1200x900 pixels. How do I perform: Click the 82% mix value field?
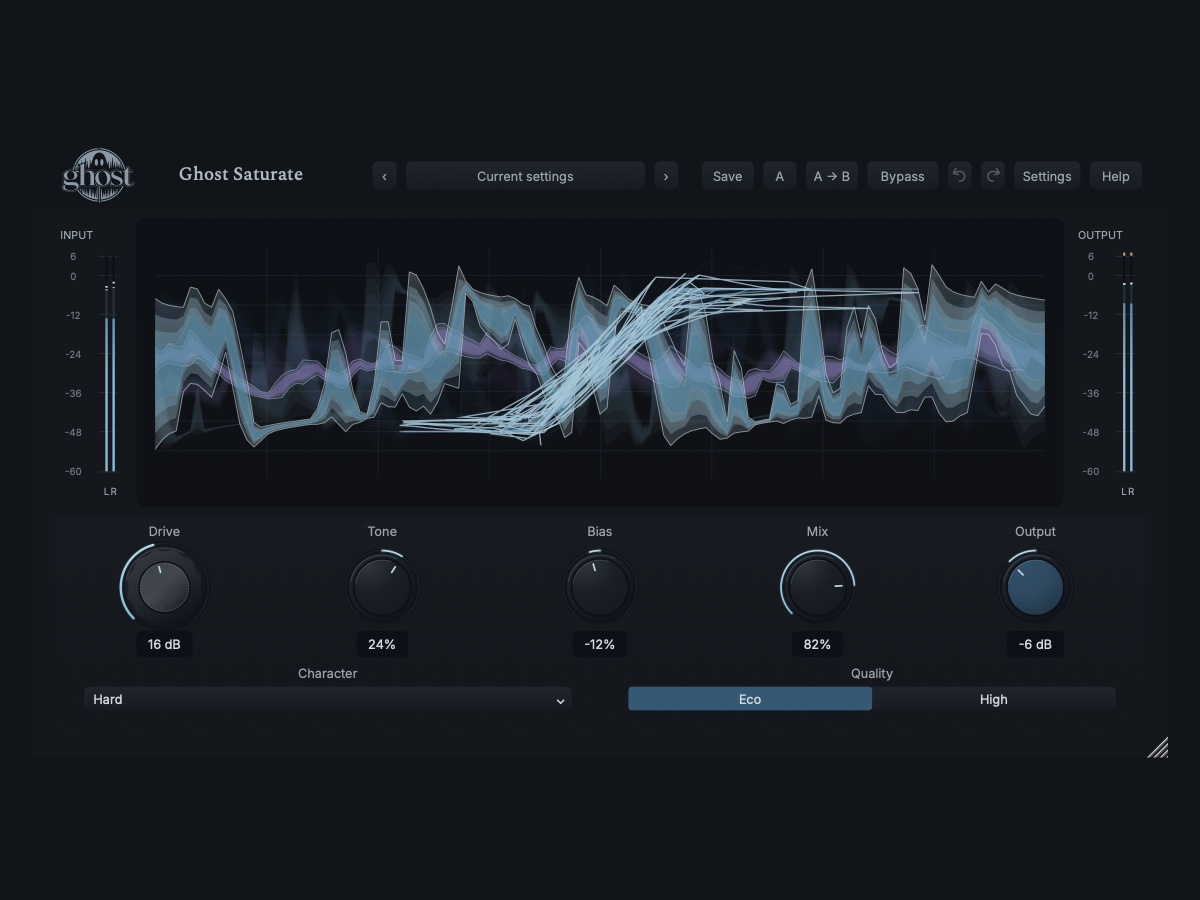tap(818, 644)
